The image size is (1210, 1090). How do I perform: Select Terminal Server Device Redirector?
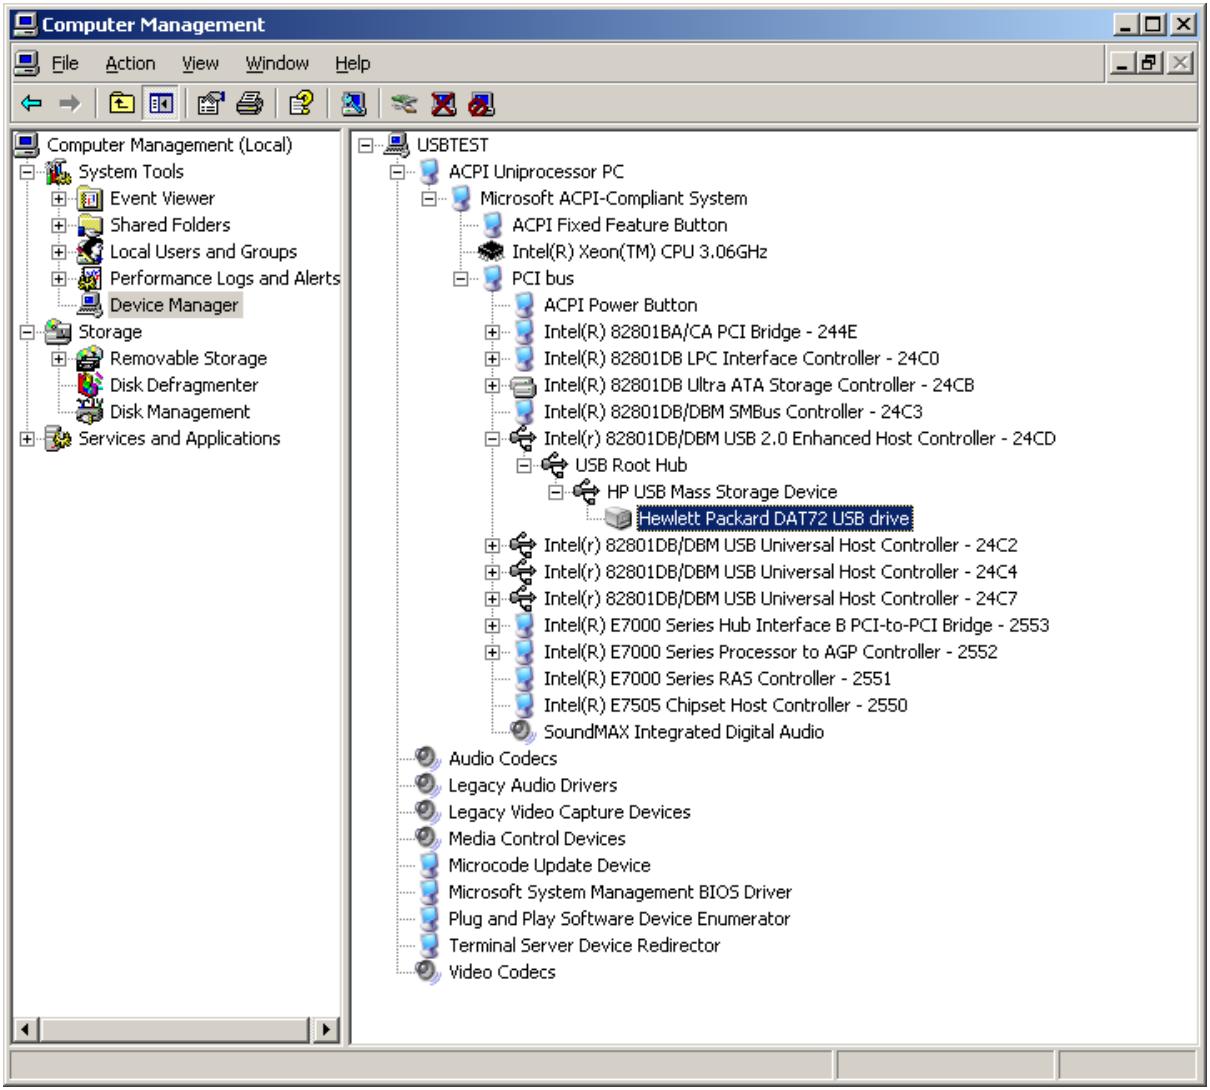584,945
